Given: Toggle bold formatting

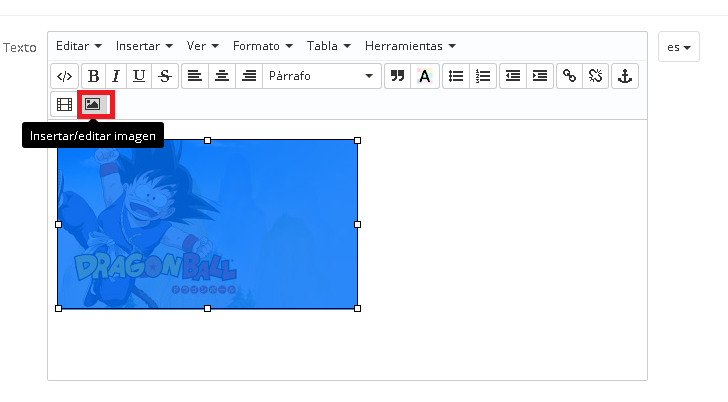Looking at the screenshot, I should tap(93, 76).
